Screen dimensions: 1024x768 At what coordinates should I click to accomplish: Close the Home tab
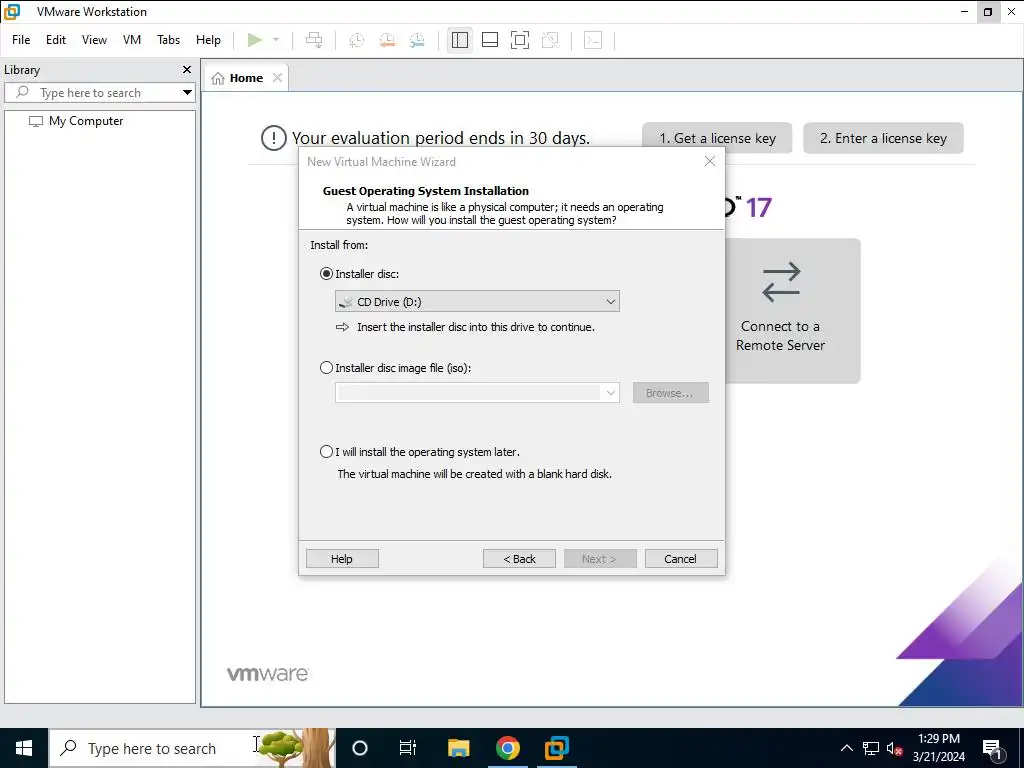coord(278,78)
